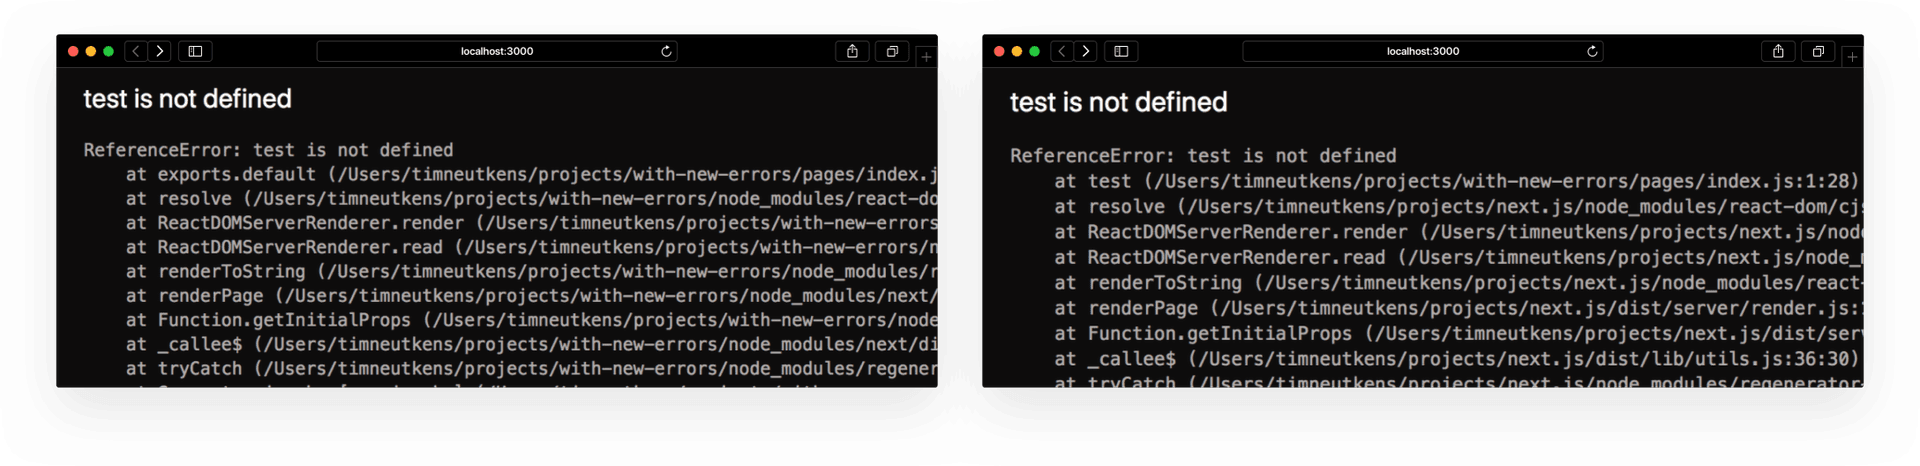
Task: Click the 'at test' index.js:1:28 stack line
Action: [x=1456, y=181]
